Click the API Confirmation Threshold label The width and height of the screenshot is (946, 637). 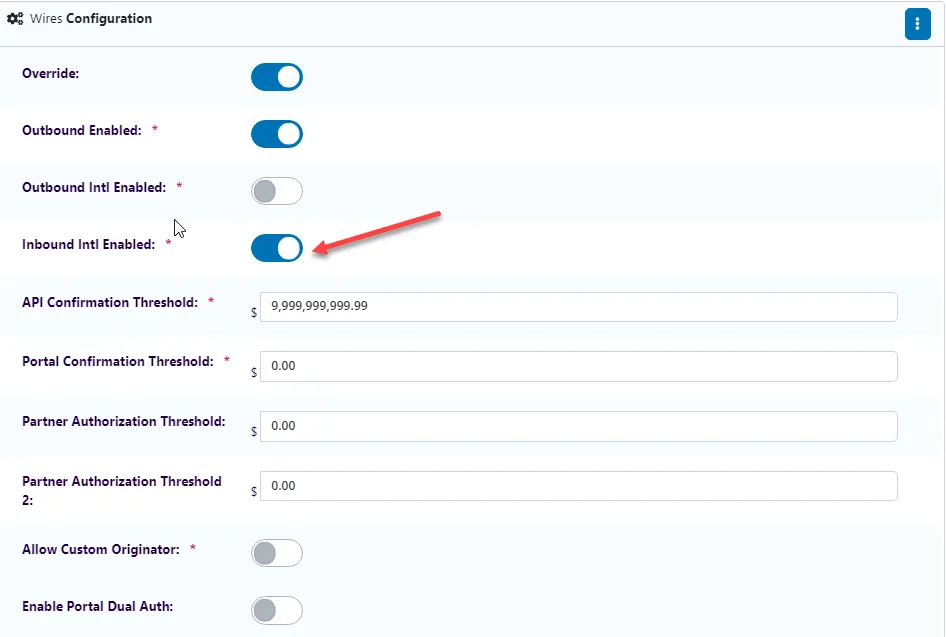point(110,302)
